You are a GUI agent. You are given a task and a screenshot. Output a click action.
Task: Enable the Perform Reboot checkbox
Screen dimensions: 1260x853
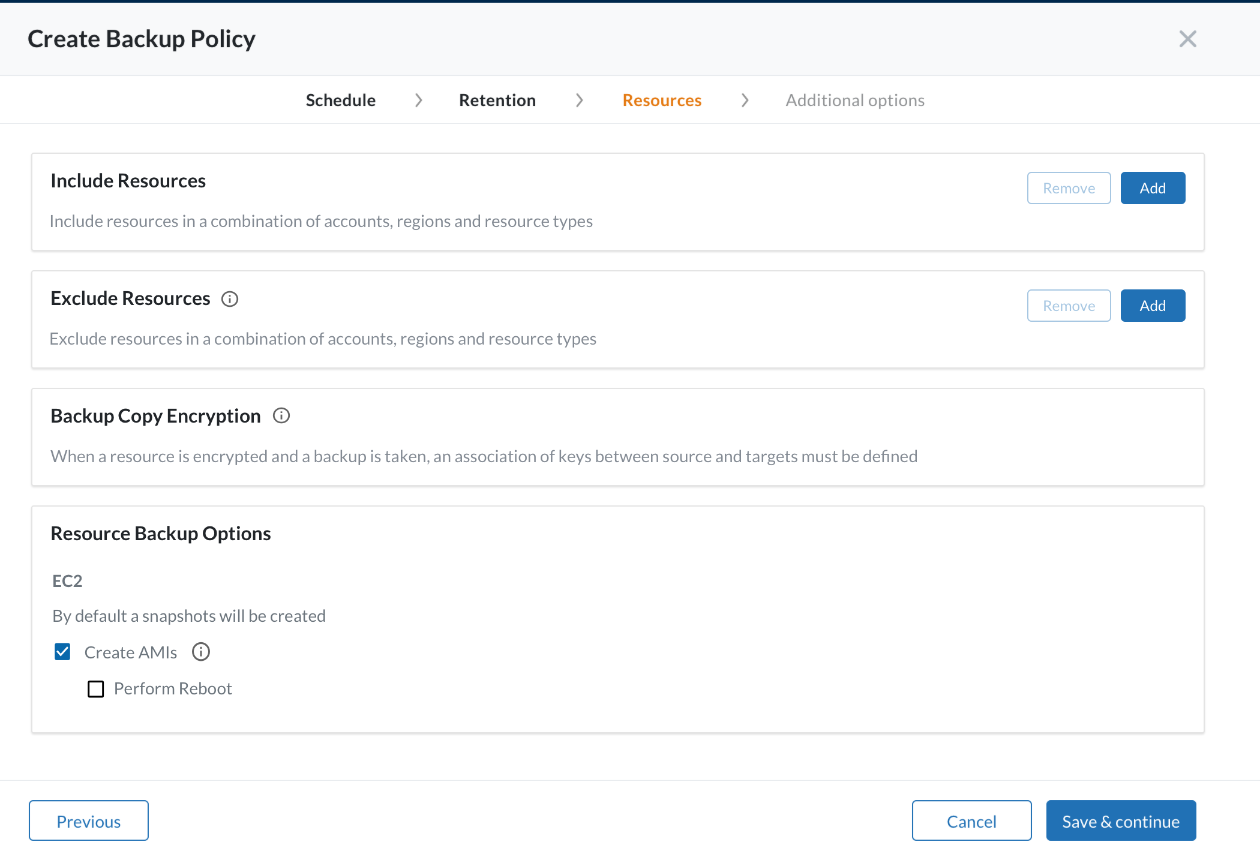[x=96, y=689]
